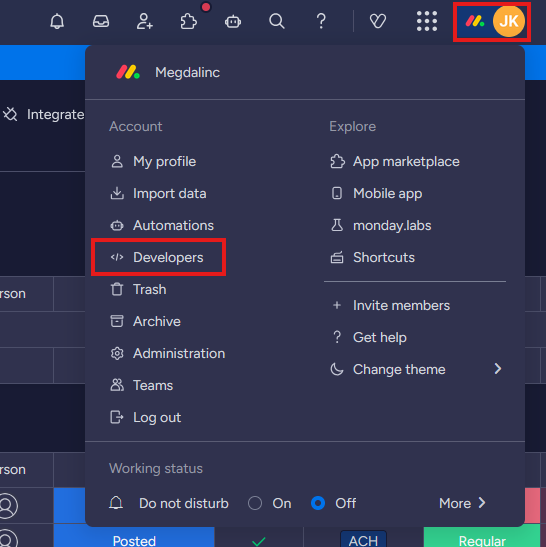The width and height of the screenshot is (546, 547).
Task: Open the nine-dot products switcher
Action: tap(427, 21)
